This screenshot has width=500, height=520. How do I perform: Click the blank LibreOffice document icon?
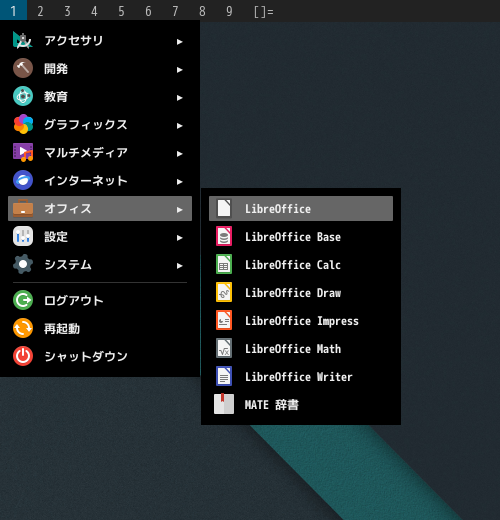tap(224, 208)
